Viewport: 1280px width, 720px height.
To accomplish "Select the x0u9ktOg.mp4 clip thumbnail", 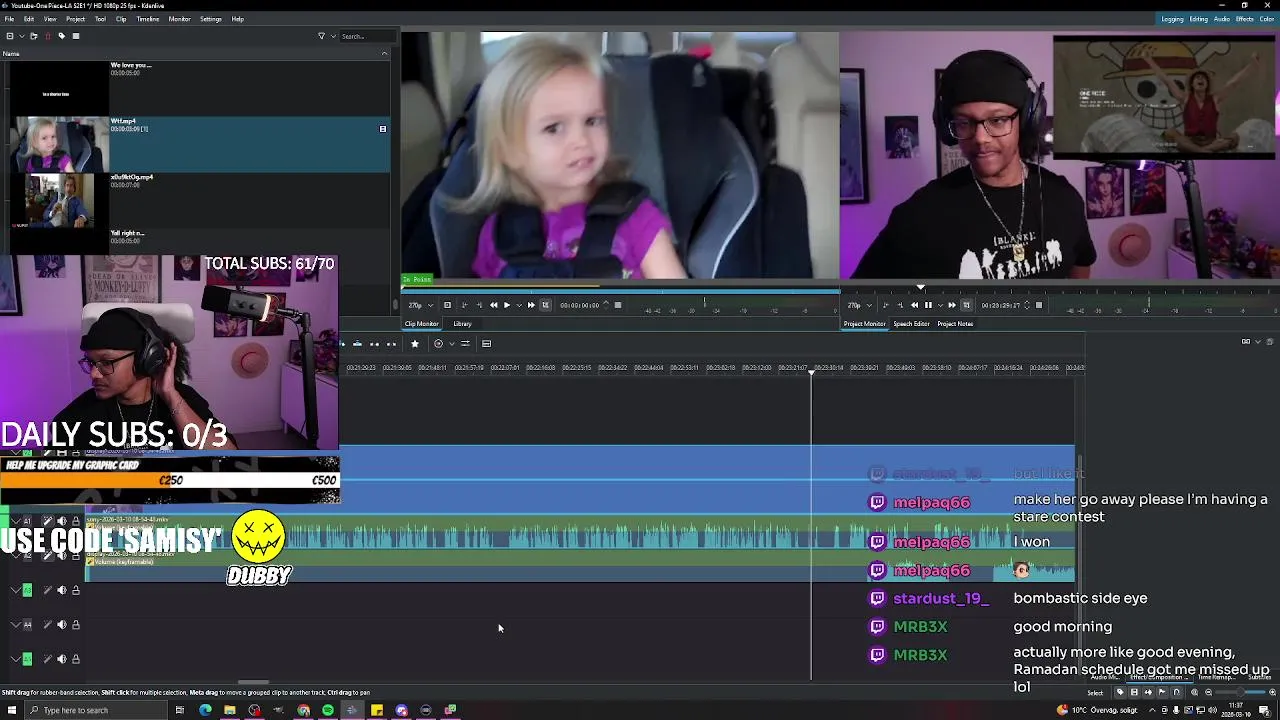I will point(59,200).
